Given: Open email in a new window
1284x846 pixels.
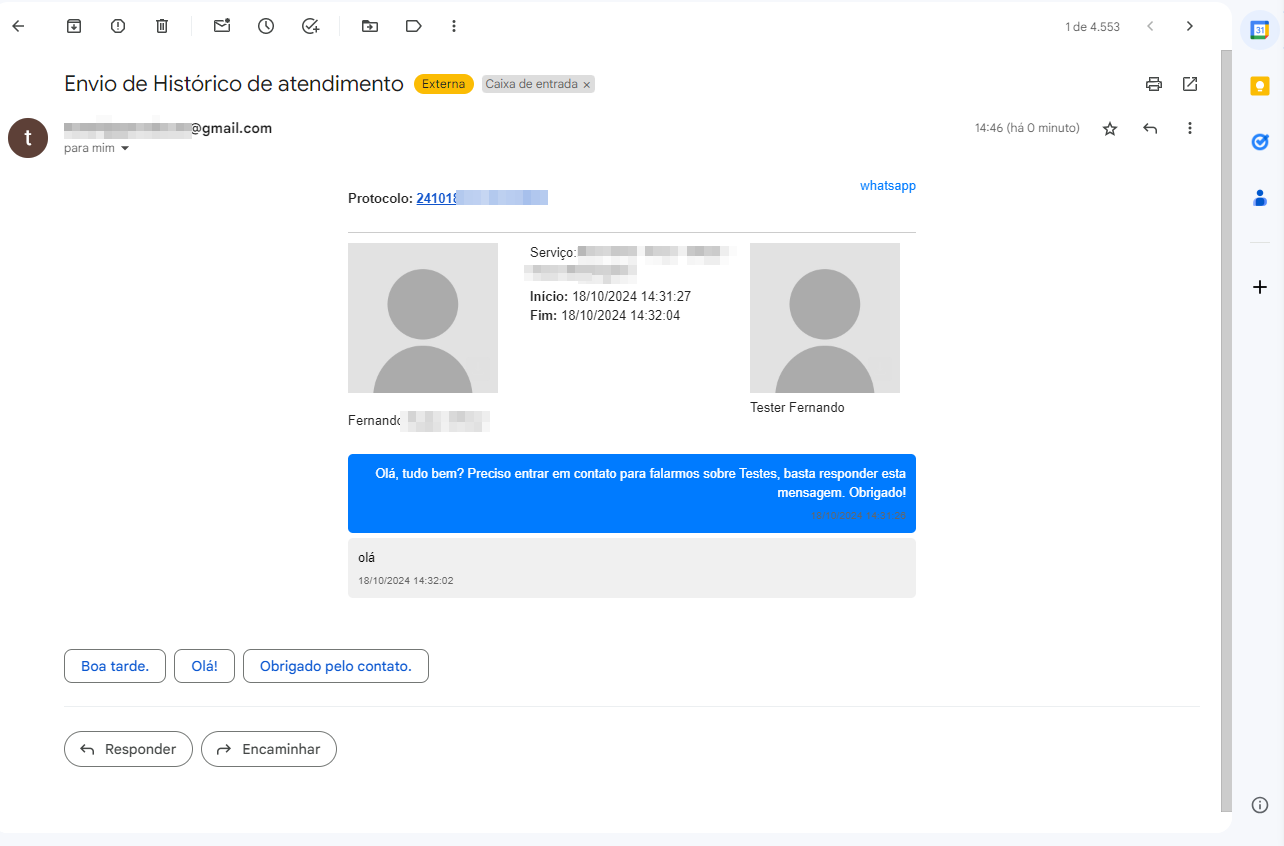Looking at the screenshot, I should [1190, 84].
